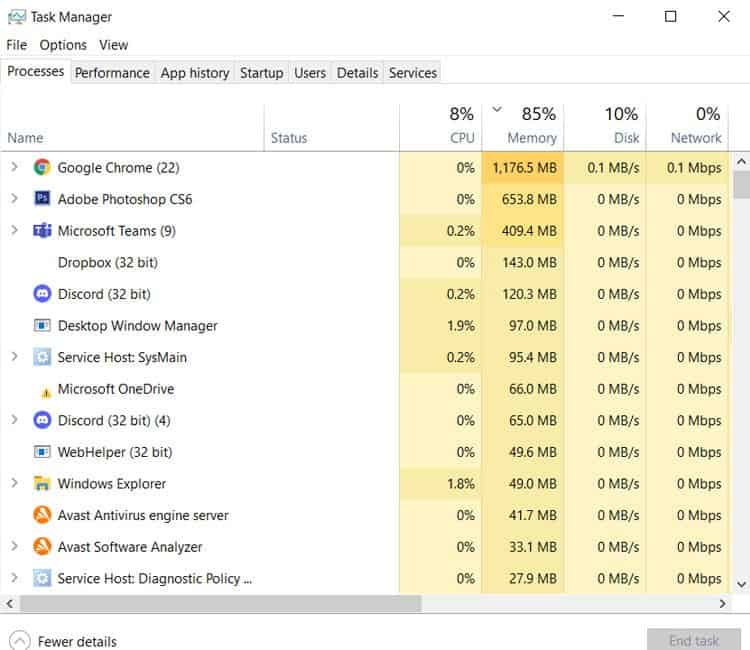
Task: Switch to the App history tab
Action: [195, 73]
